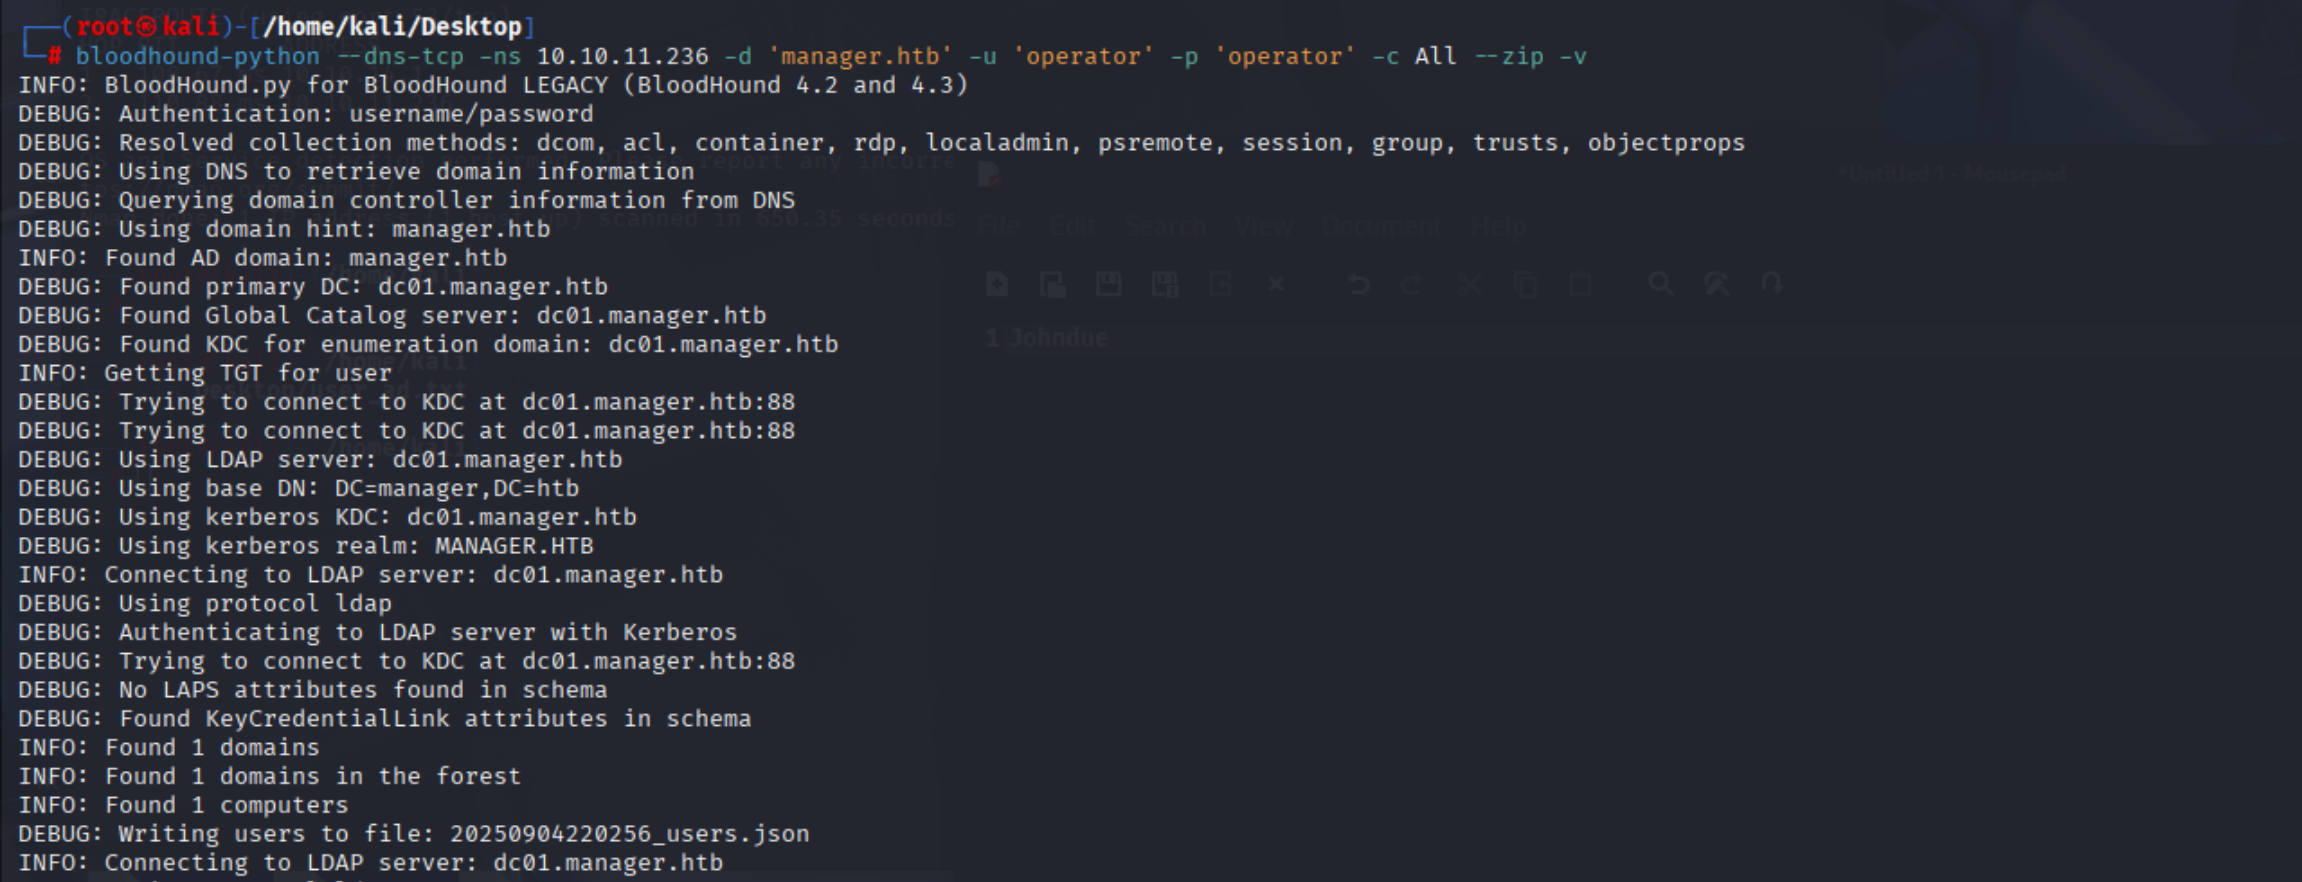This screenshot has height=882, width=2302.
Task: Click Reload icon in background Mousepad toolbar
Action: pos(1220,285)
